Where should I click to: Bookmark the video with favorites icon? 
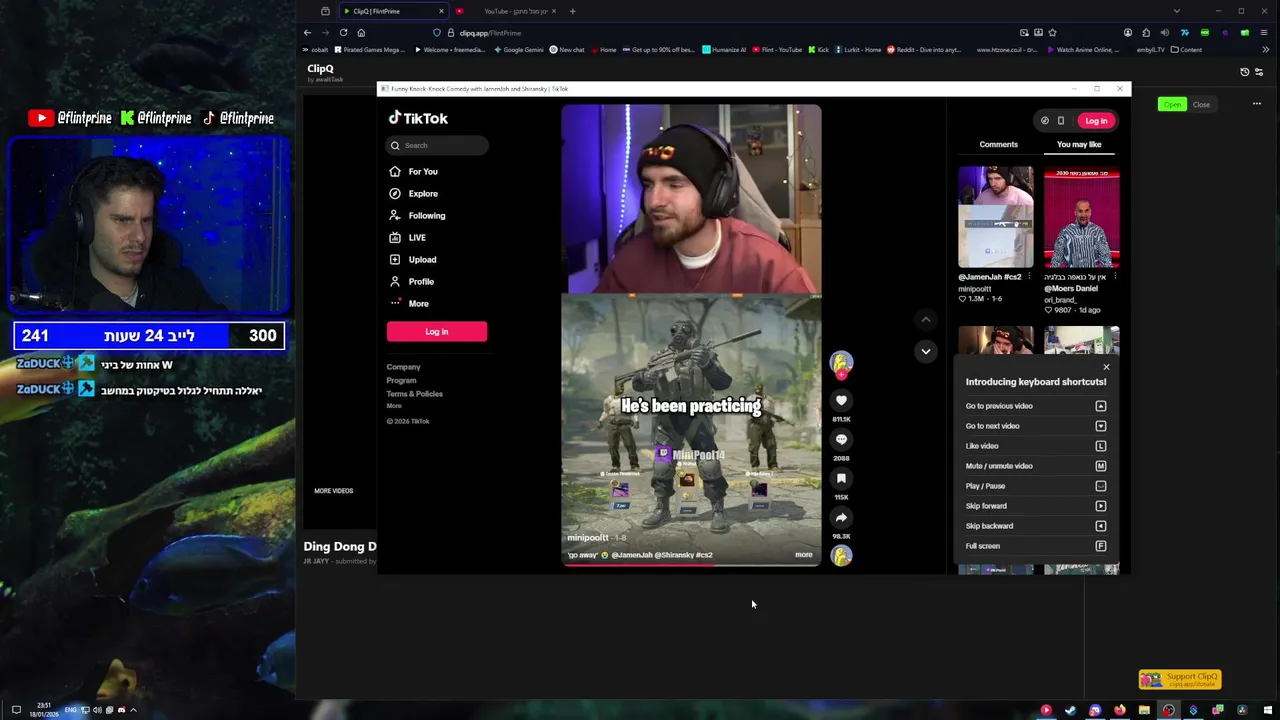point(841,478)
